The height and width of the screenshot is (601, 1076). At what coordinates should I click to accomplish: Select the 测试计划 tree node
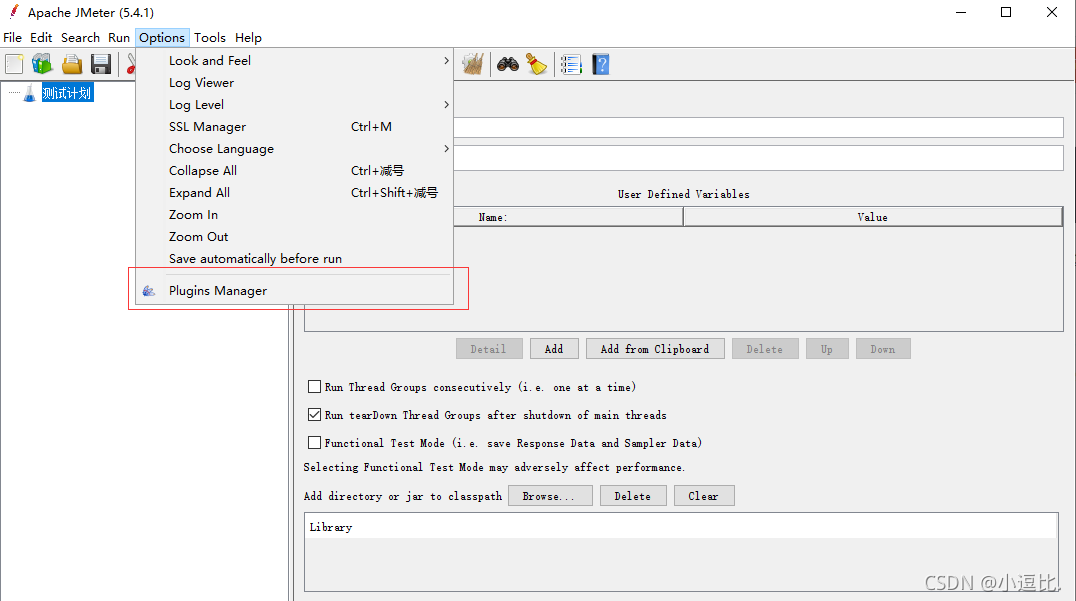point(67,93)
